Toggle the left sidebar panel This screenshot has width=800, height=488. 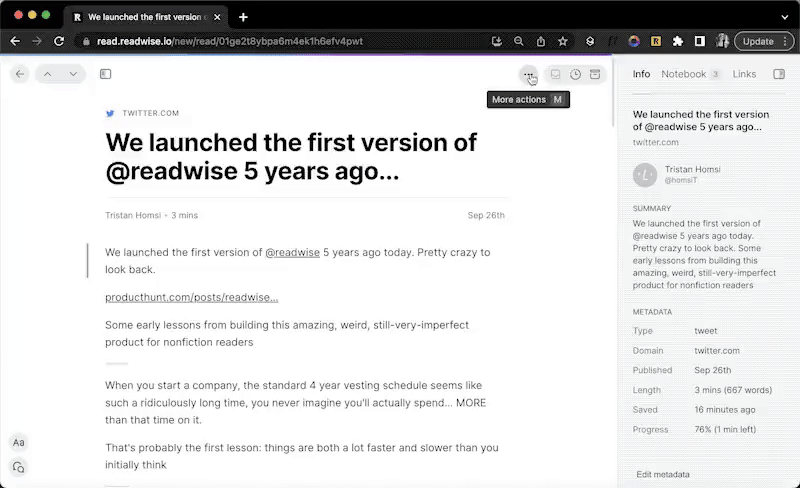coord(105,74)
